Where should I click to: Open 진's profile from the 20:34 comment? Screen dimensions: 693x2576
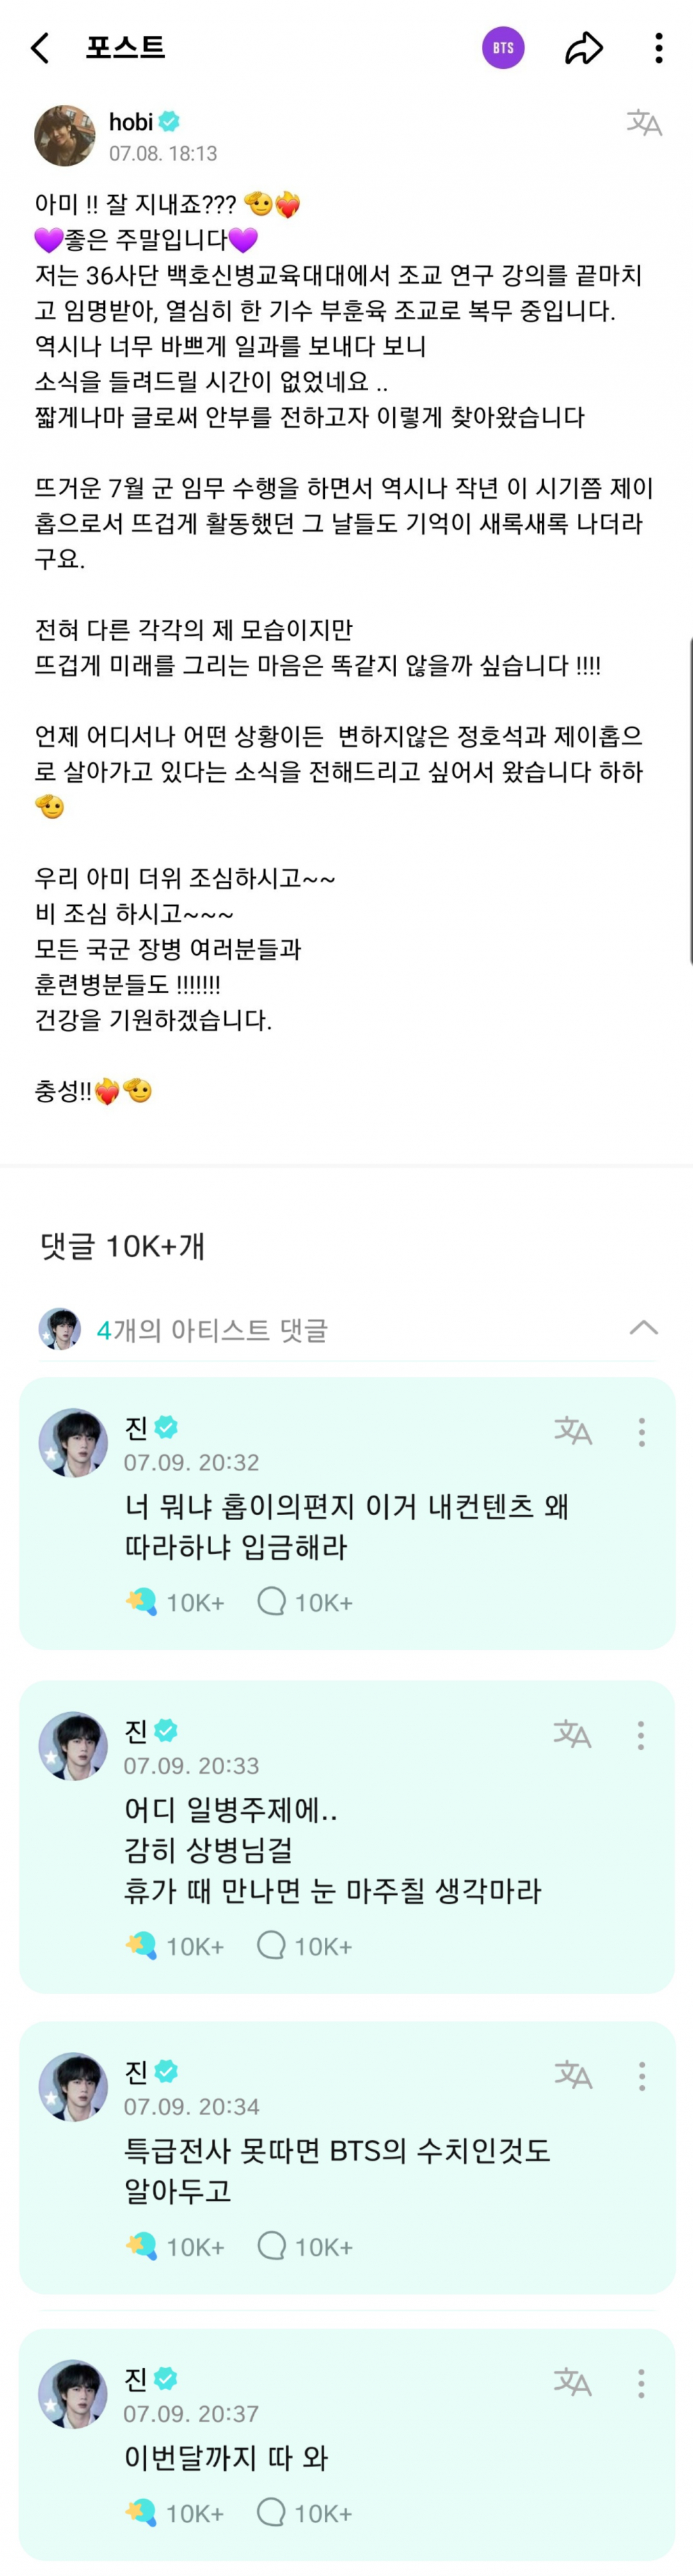point(73,2087)
